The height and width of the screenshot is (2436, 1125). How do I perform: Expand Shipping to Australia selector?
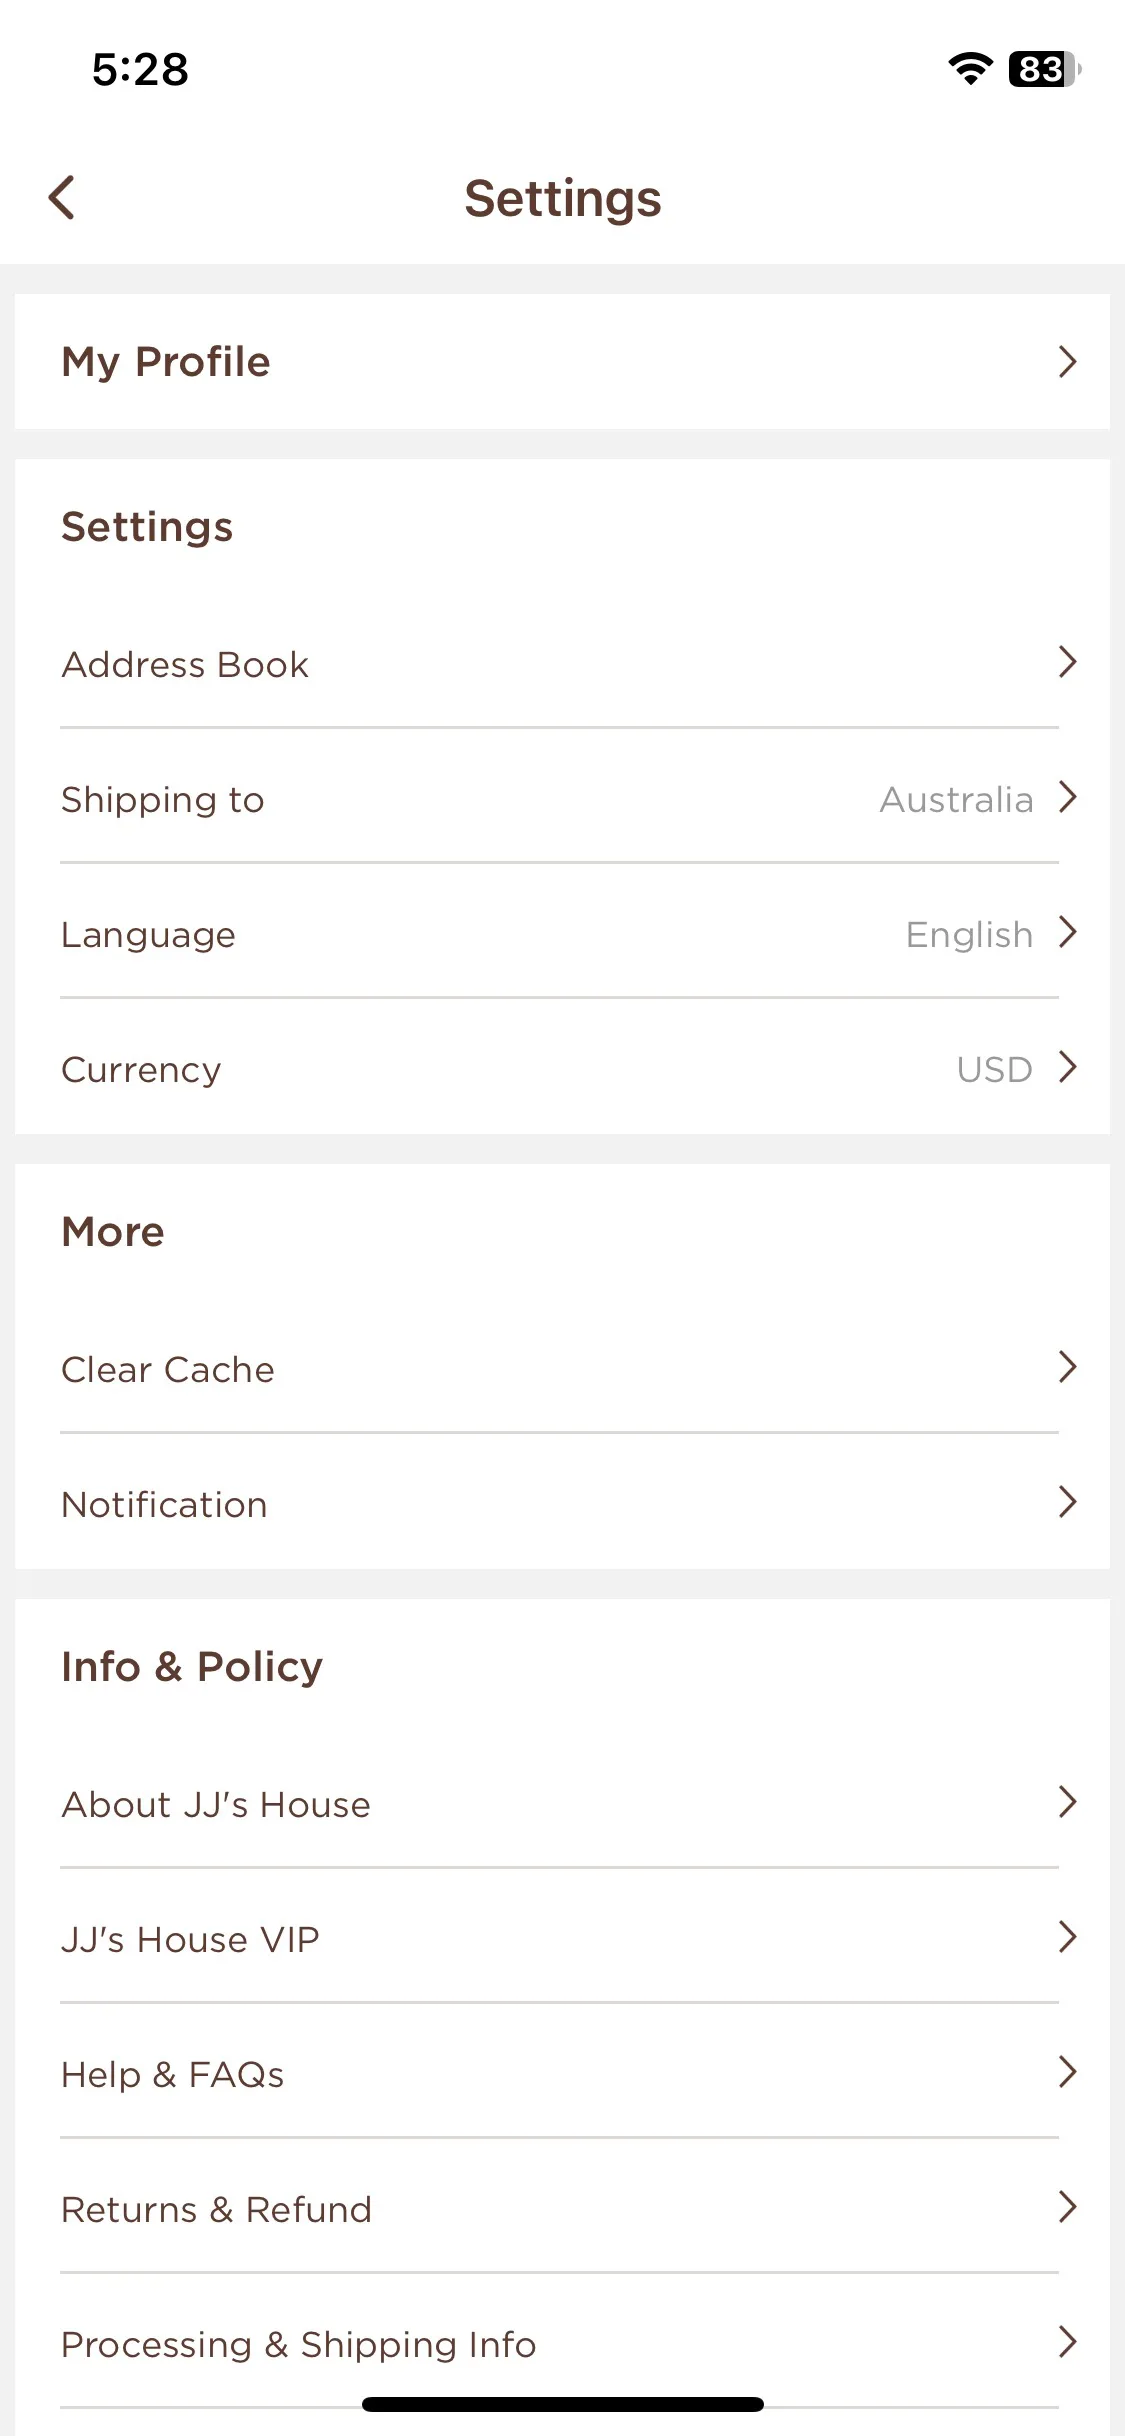(562, 799)
